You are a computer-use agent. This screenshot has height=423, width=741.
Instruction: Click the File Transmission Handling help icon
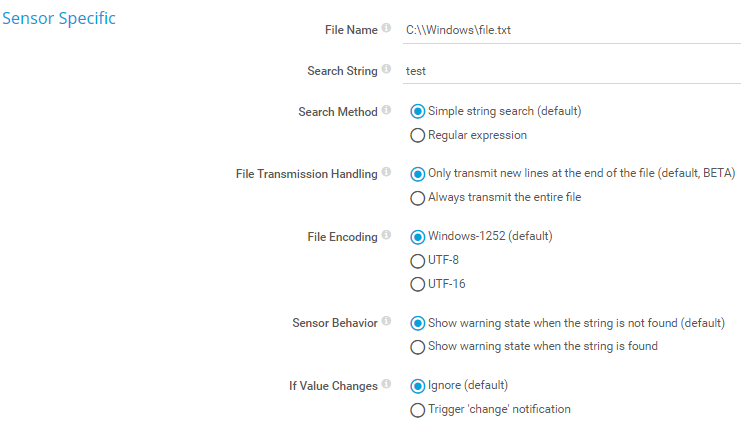386,173
